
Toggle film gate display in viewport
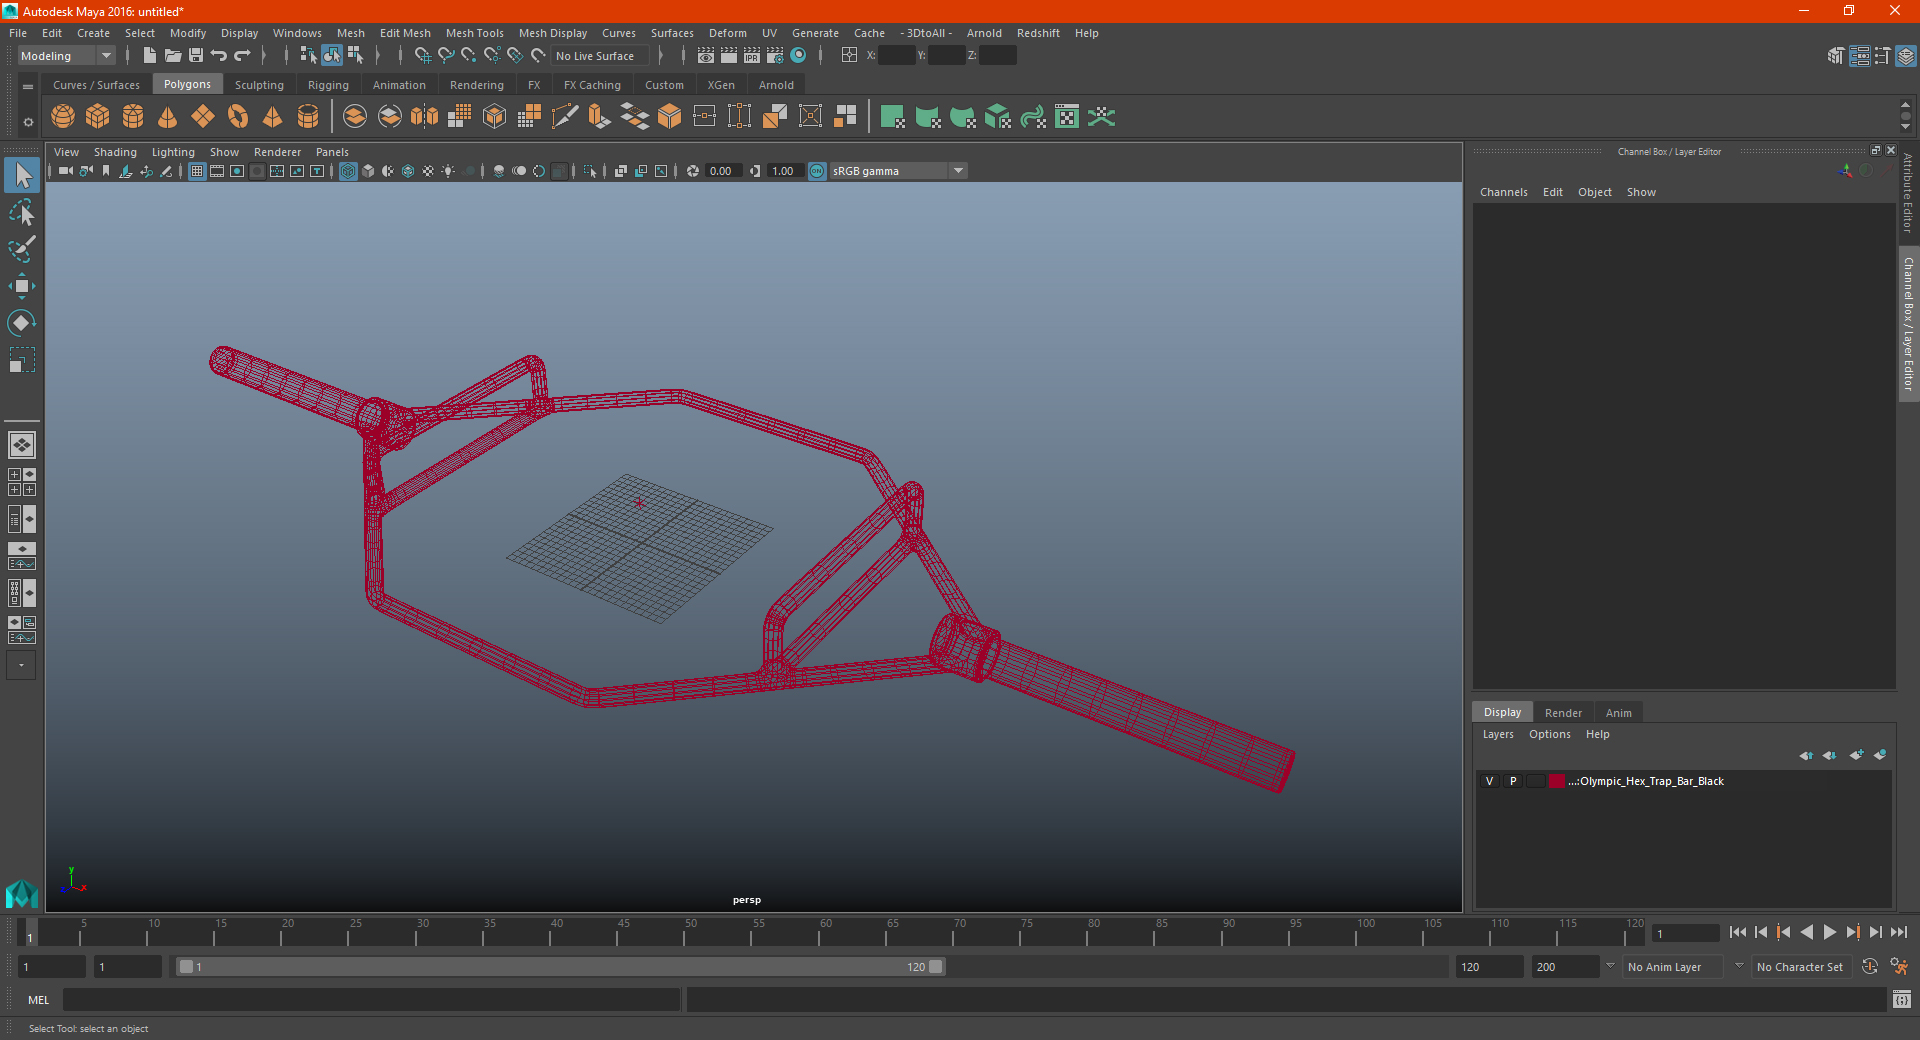coord(217,171)
